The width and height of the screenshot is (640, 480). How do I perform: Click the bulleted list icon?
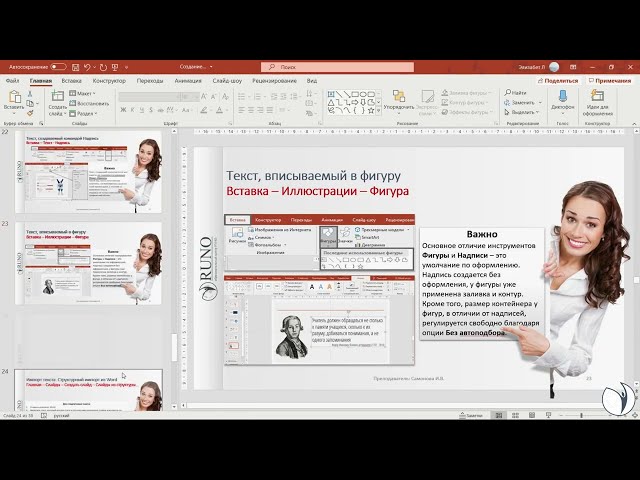(x=242, y=97)
